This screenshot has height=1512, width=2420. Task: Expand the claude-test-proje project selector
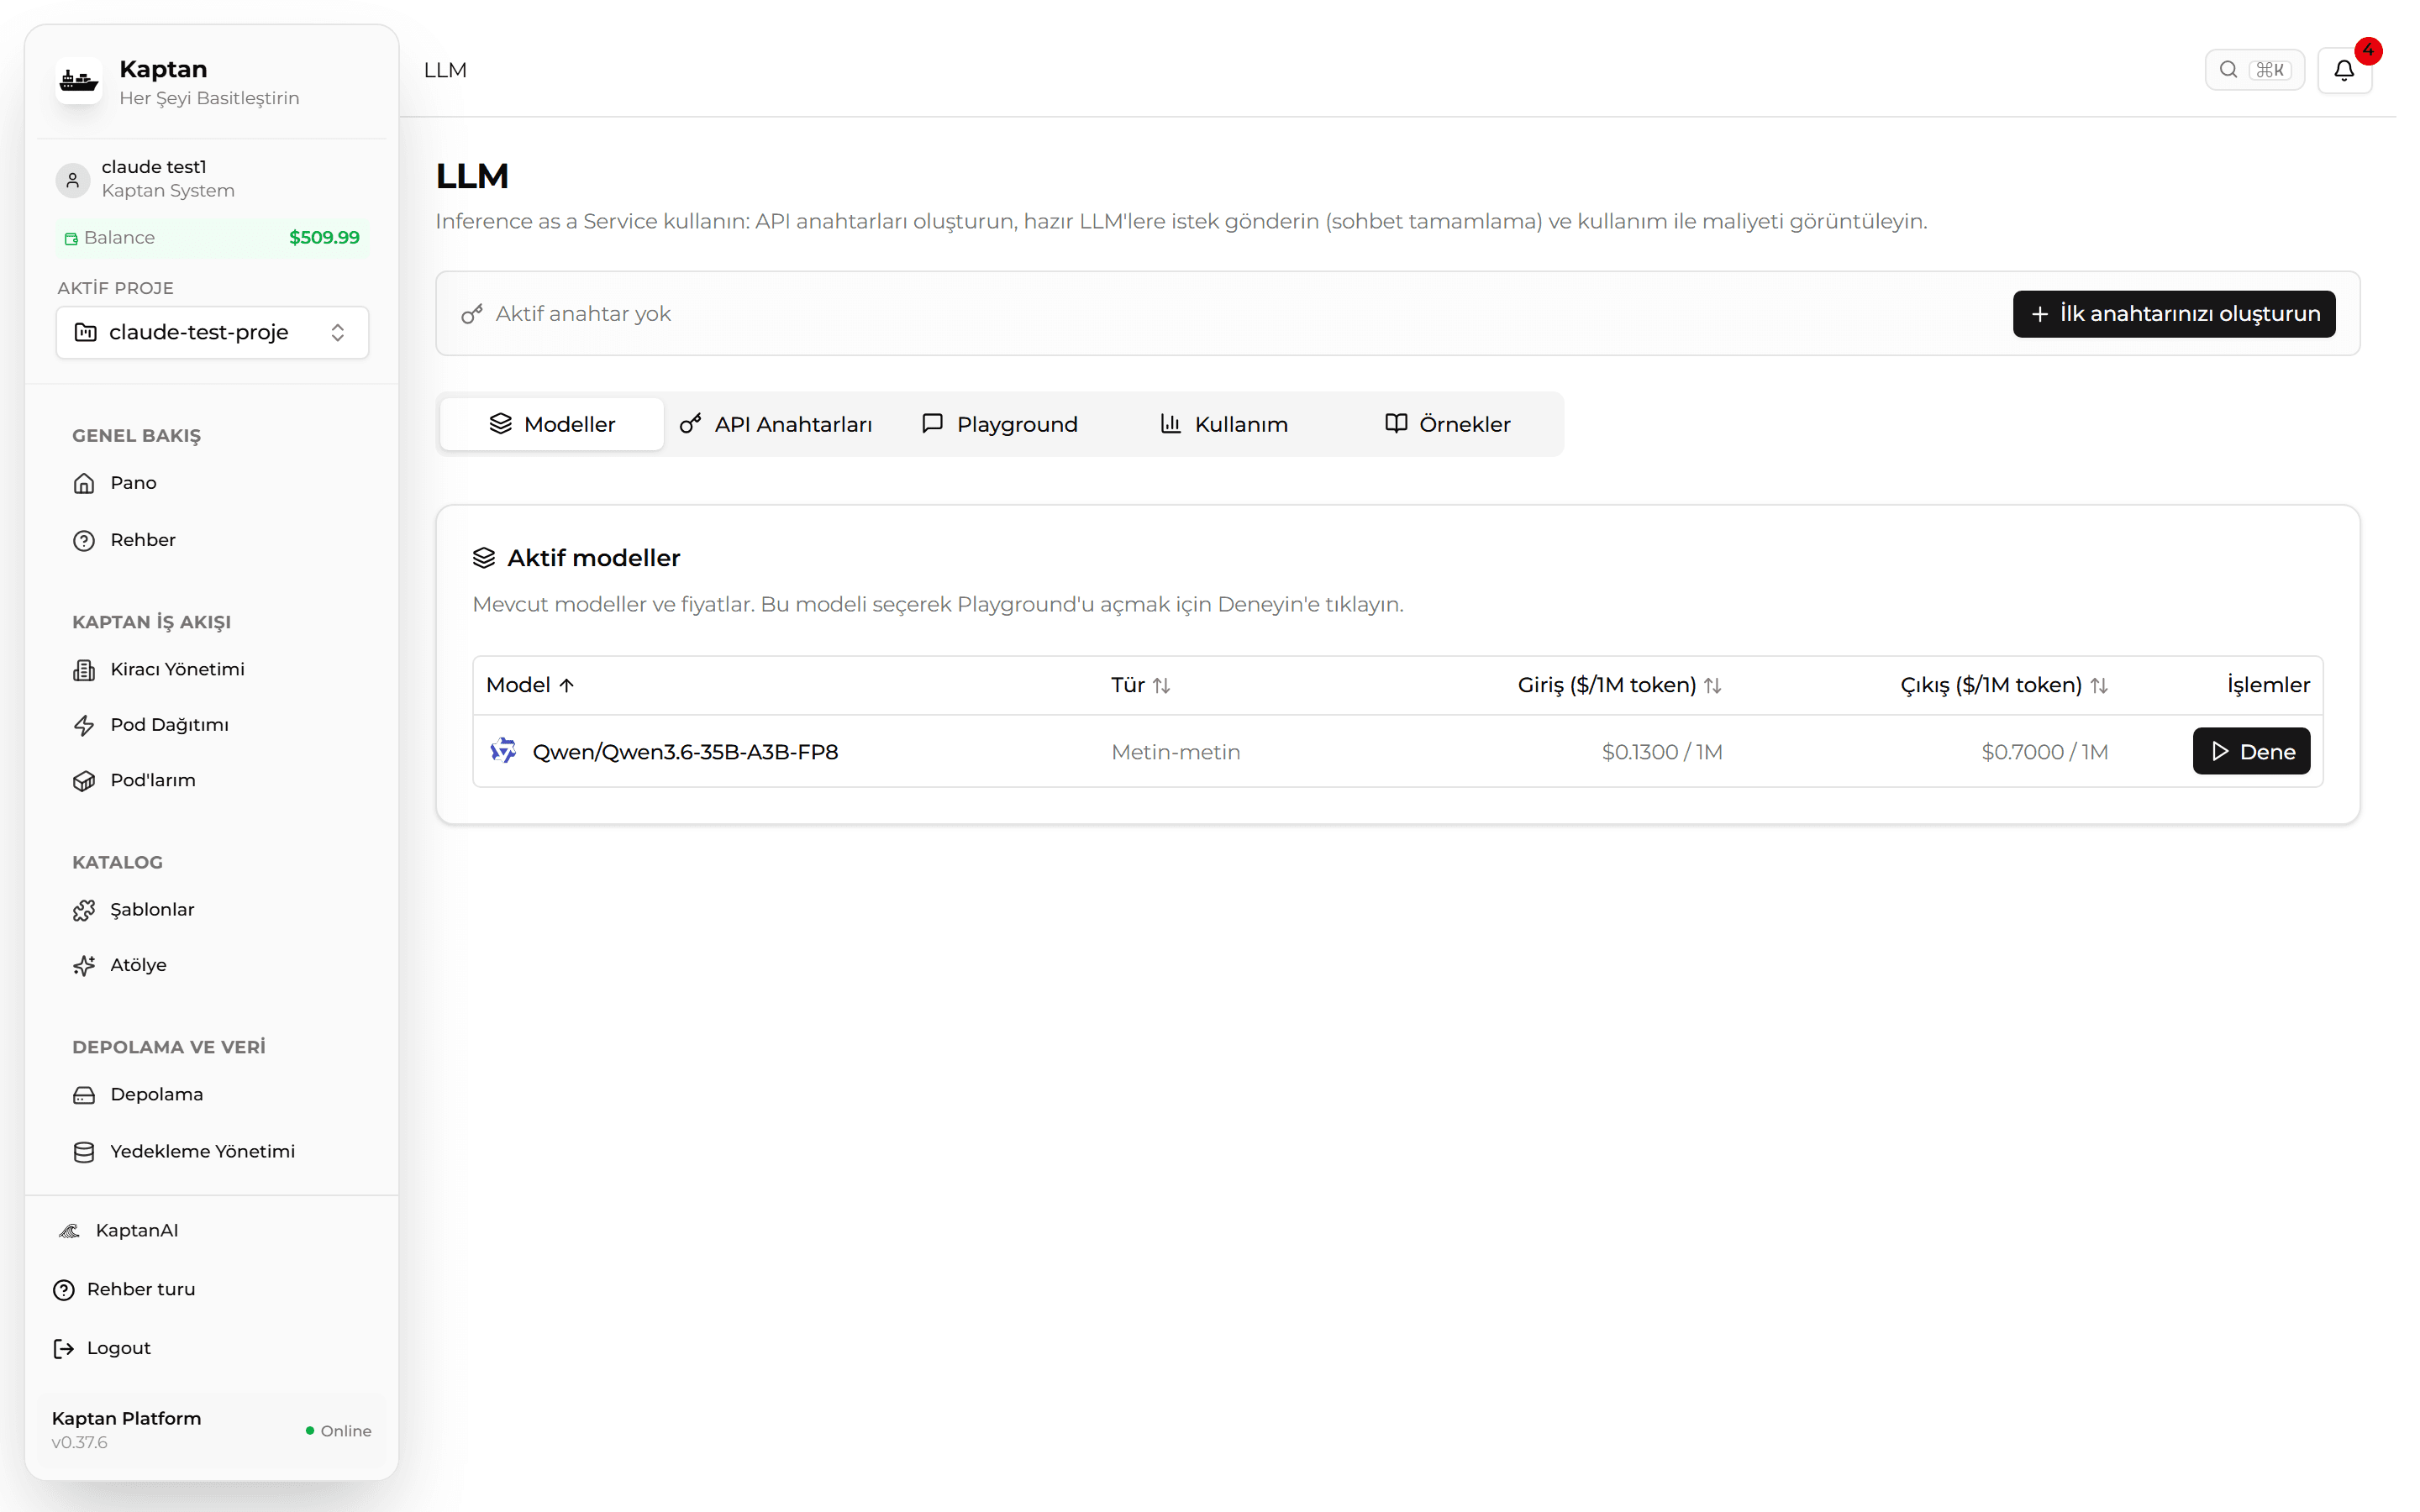click(x=212, y=332)
